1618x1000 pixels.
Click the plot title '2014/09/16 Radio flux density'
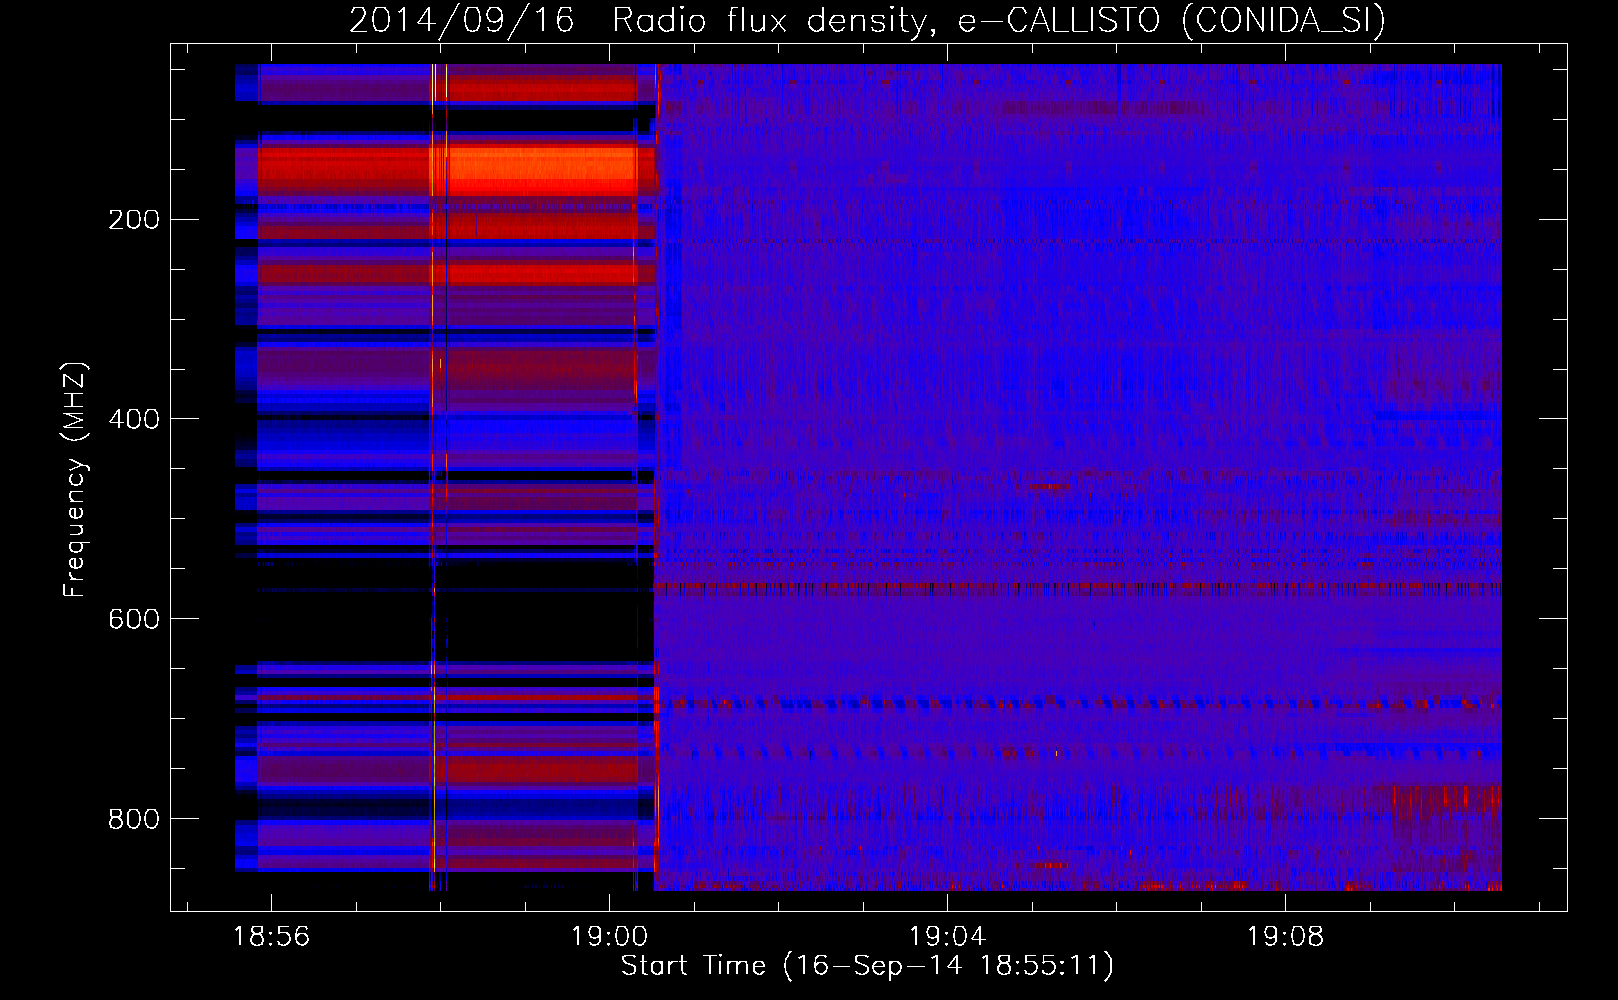click(868, 20)
